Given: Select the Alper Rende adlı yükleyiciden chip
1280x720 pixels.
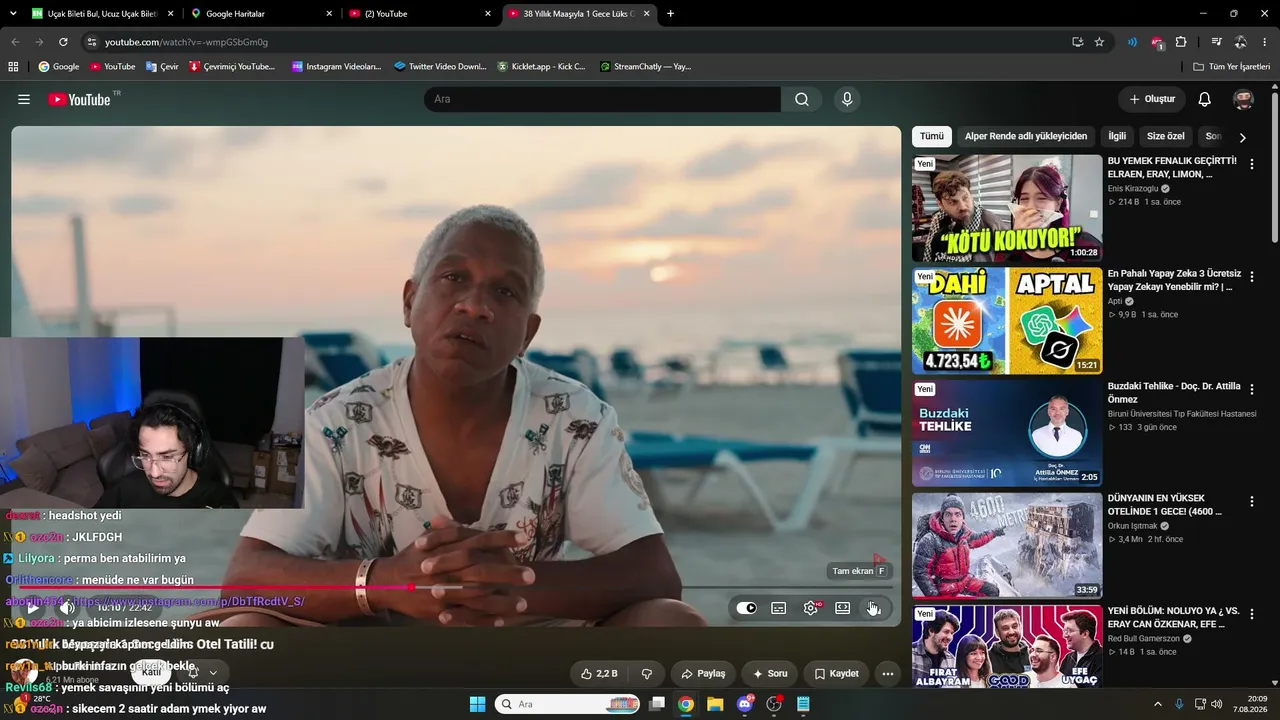Looking at the screenshot, I should [1026, 136].
